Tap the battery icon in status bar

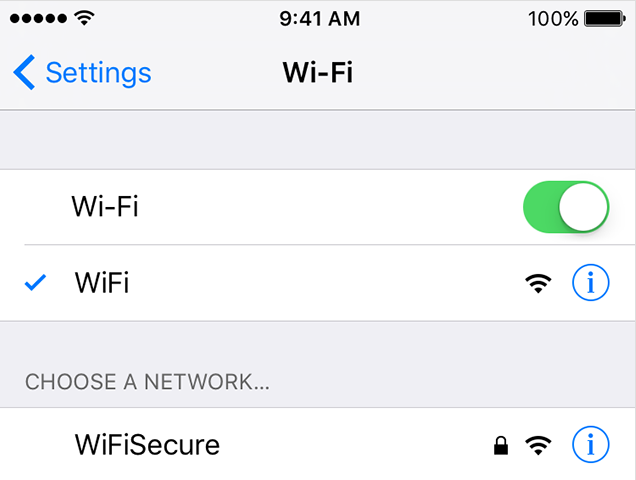pos(604,19)
